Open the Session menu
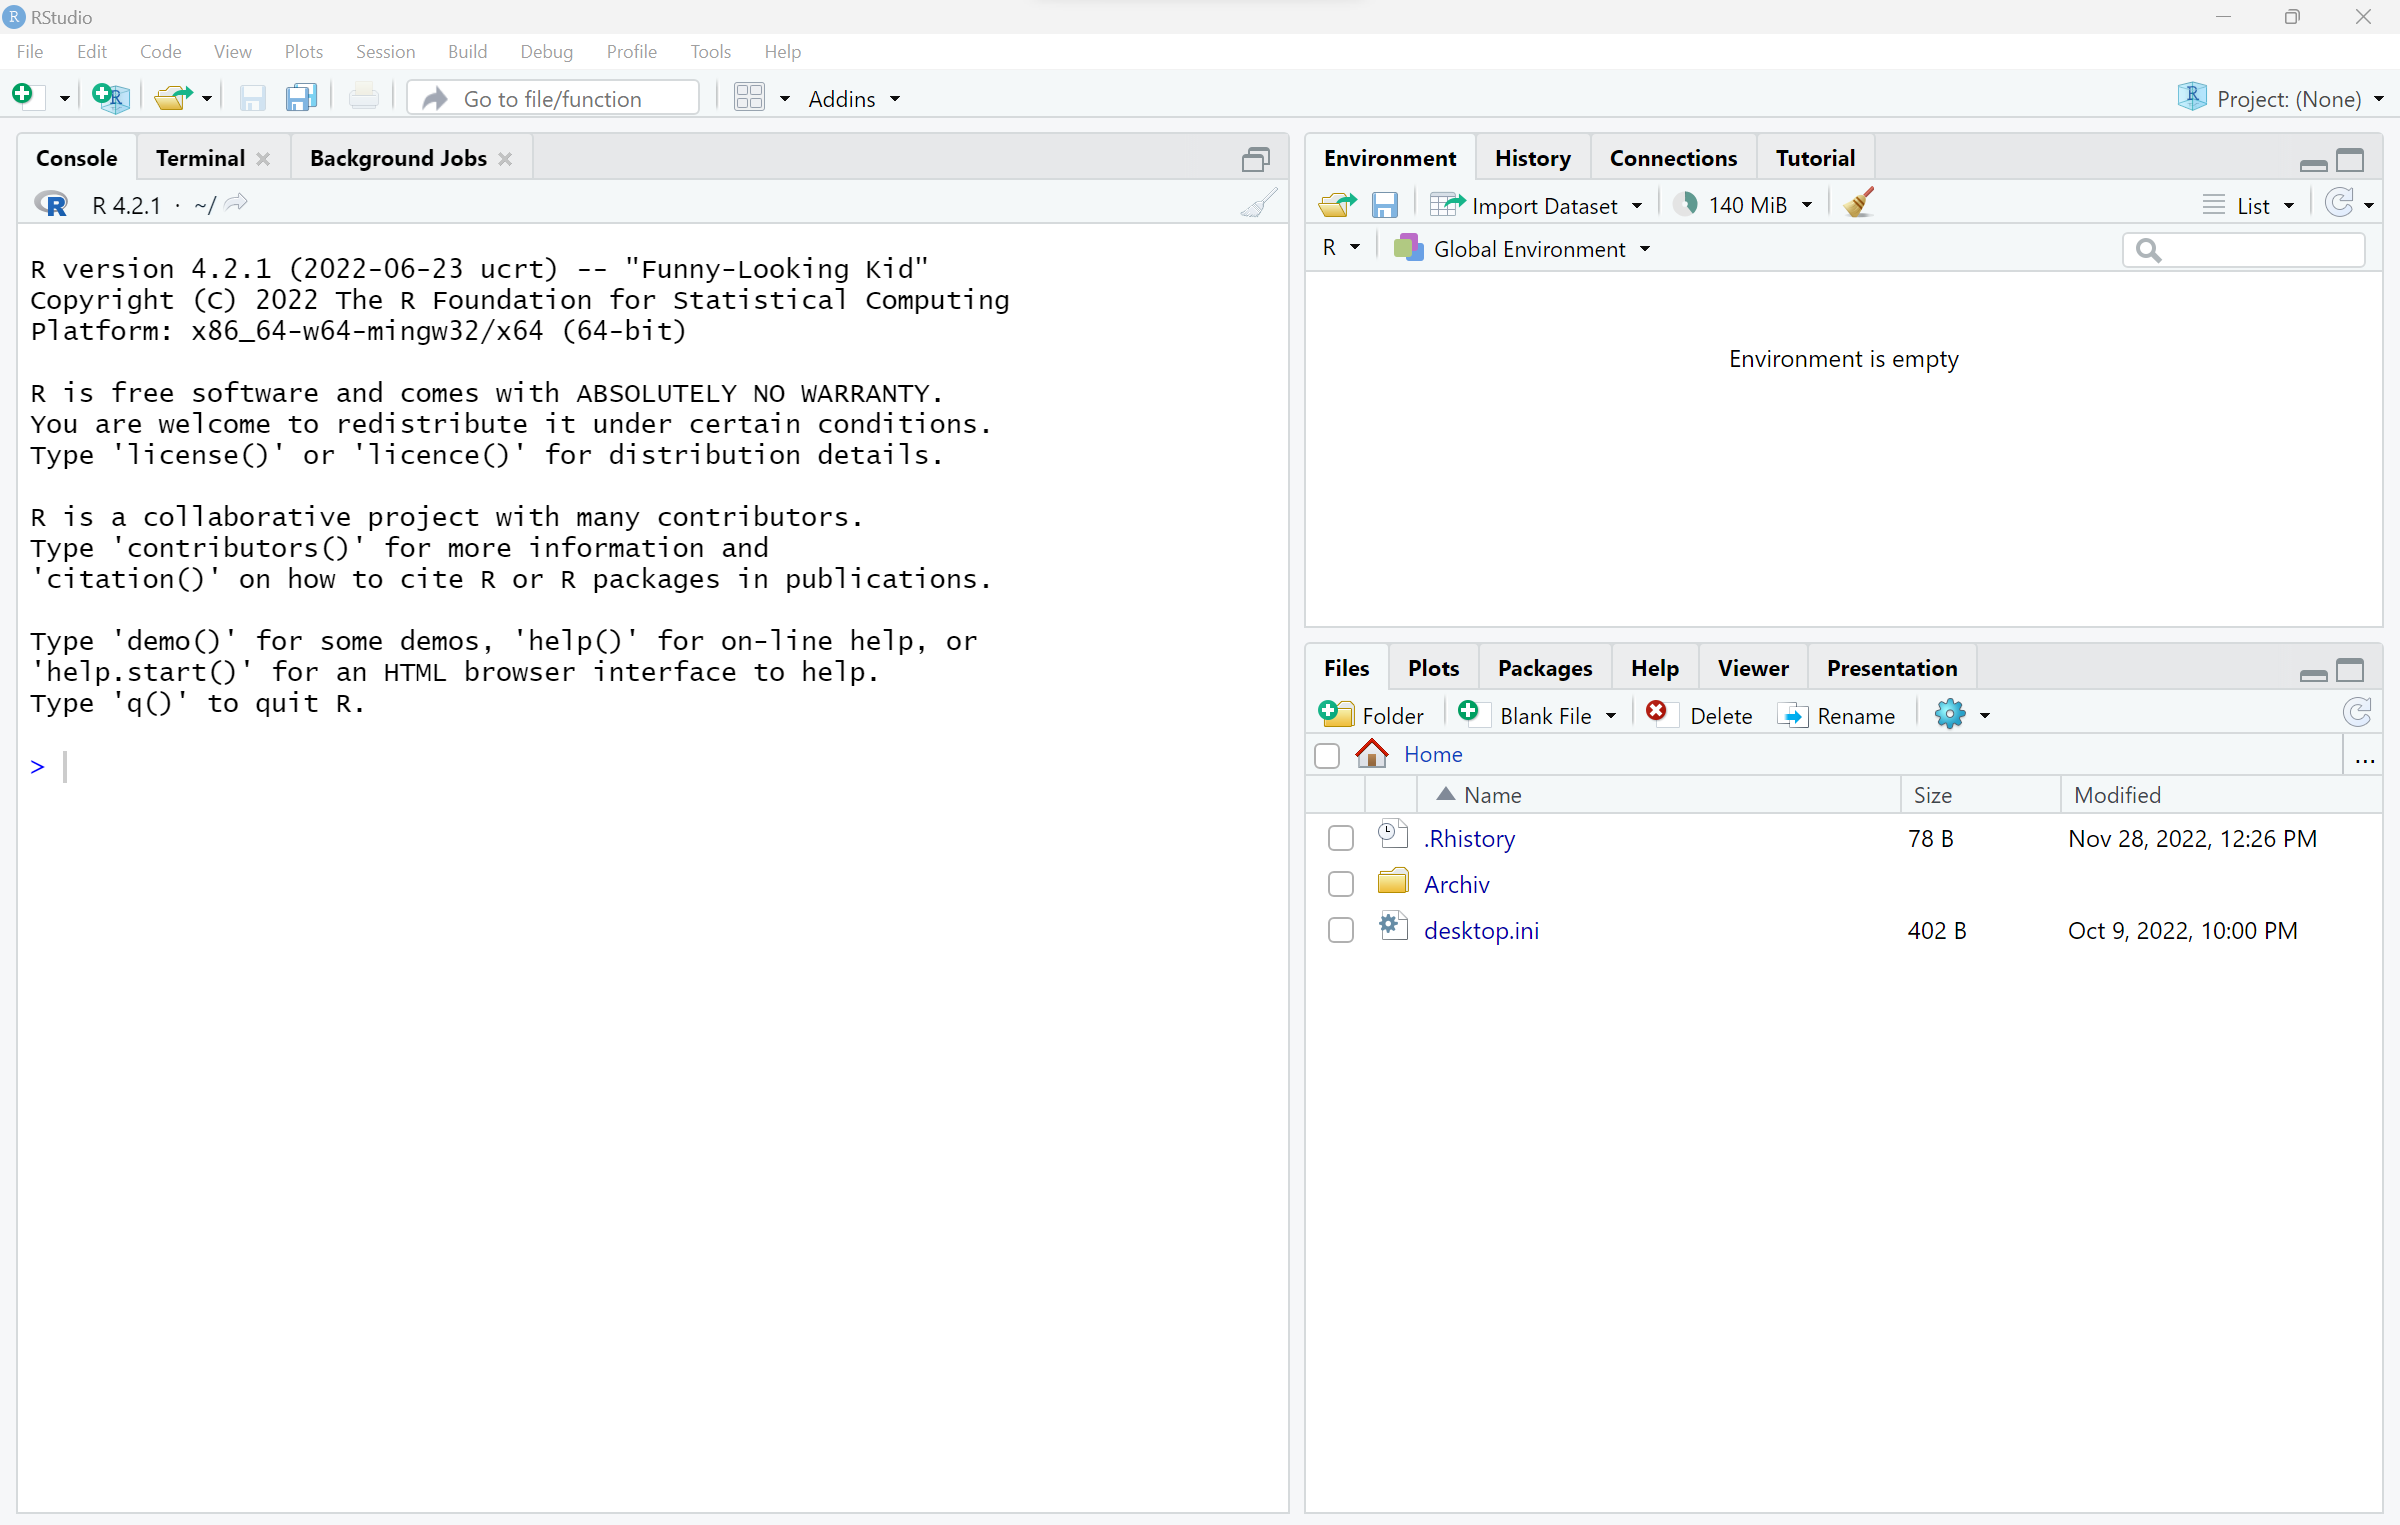Screen dimensions: 2400x1525 point(385,51)
